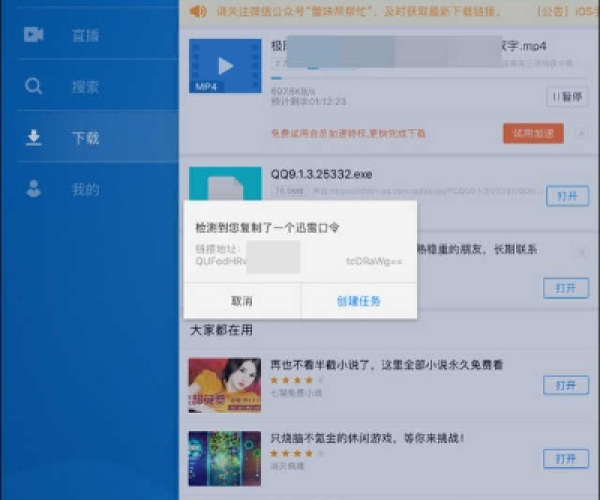Dismiss the accelerate trial promo with X
The height and width of the screenshot is (500, 600).
click(582, 134)
